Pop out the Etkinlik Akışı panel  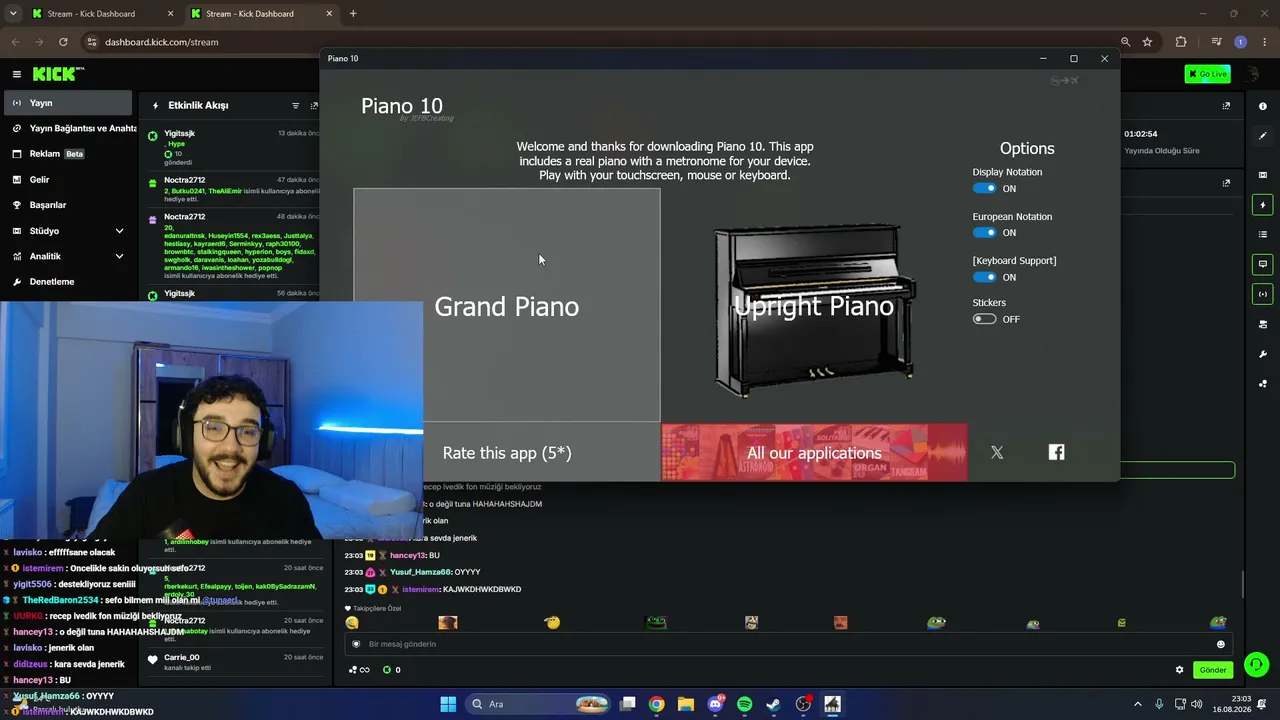point(314,105)
